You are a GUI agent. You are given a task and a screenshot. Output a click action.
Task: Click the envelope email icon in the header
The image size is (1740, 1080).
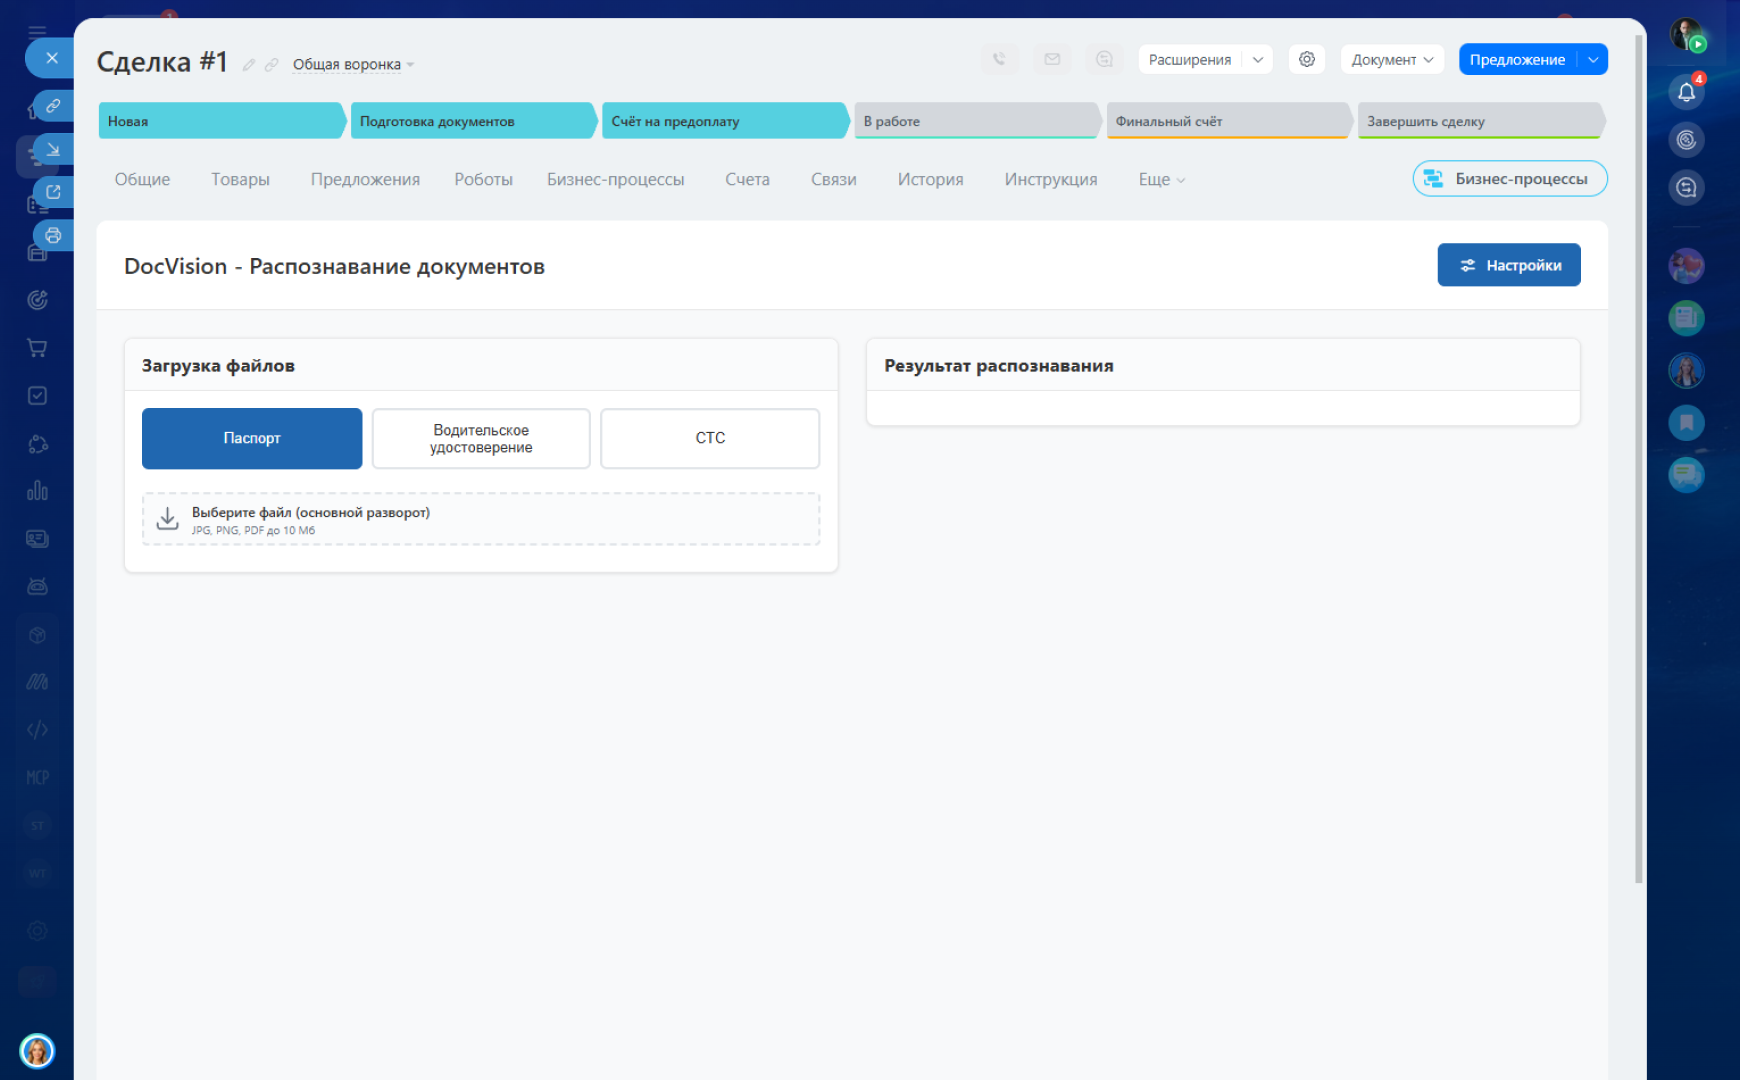(x=1052, y=59)
